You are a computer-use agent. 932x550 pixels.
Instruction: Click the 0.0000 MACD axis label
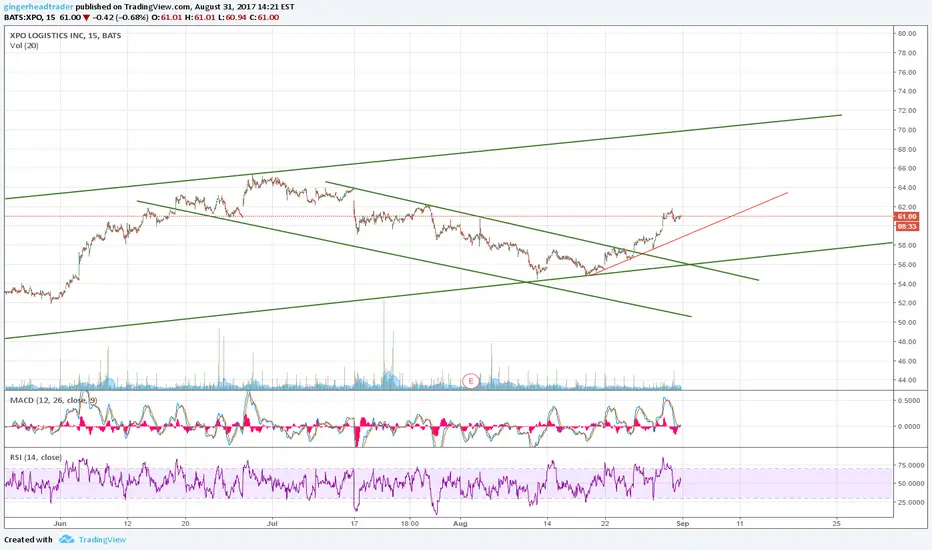tap(910, 427)
